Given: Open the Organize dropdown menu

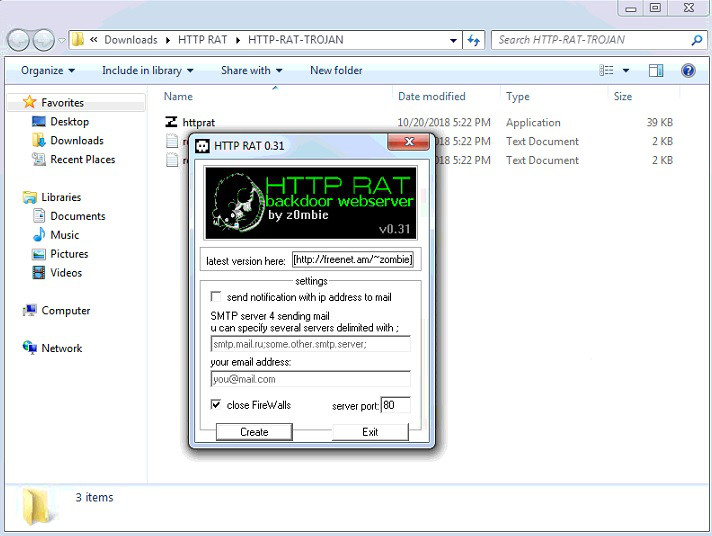Looking at the screenshot, I should point(48,70).
